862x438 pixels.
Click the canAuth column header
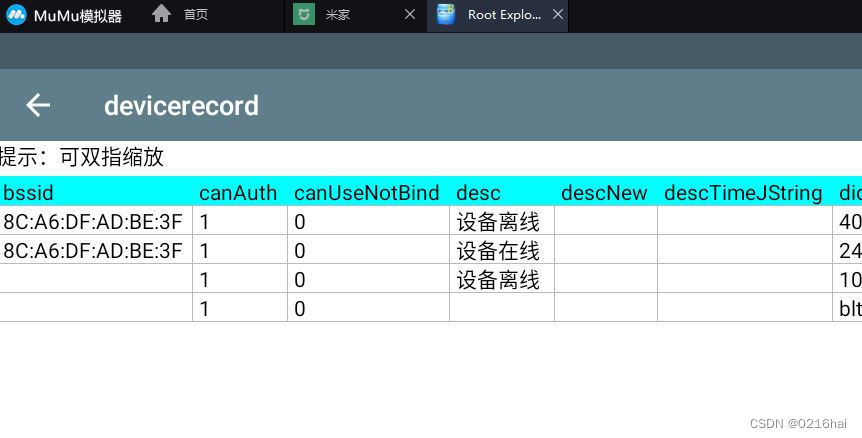click(238, 193)
